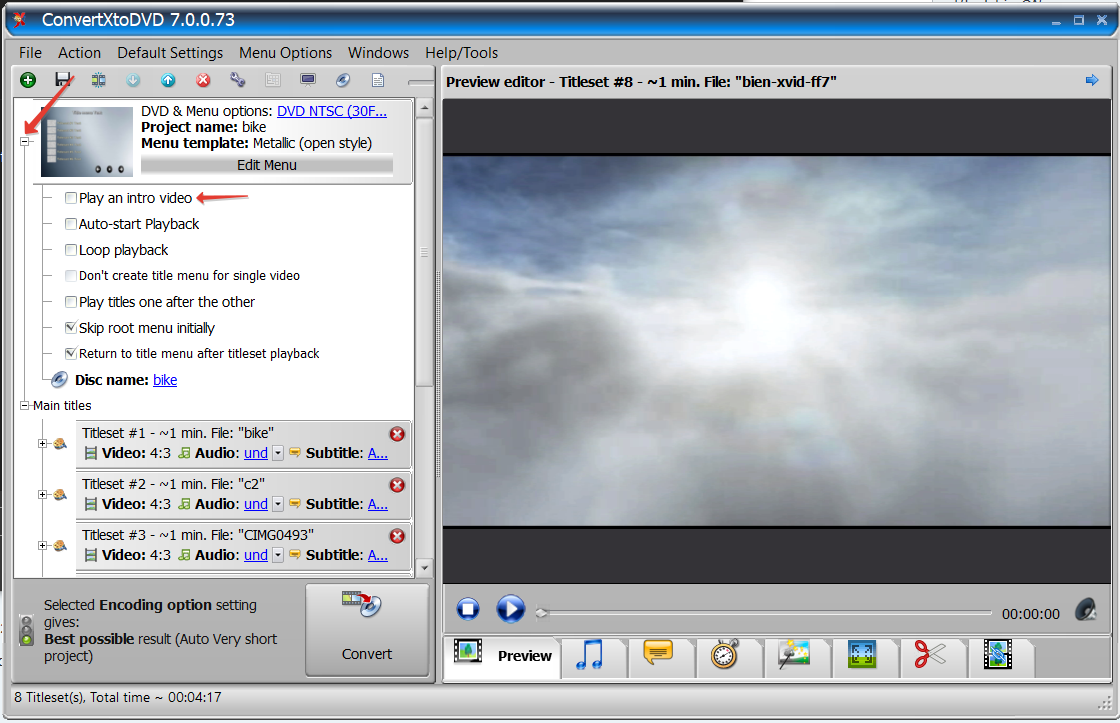Open the Cut tab with scissors icon
Image resolution: width=1120 pixels, height=723 pixels.
click(929, 654)
